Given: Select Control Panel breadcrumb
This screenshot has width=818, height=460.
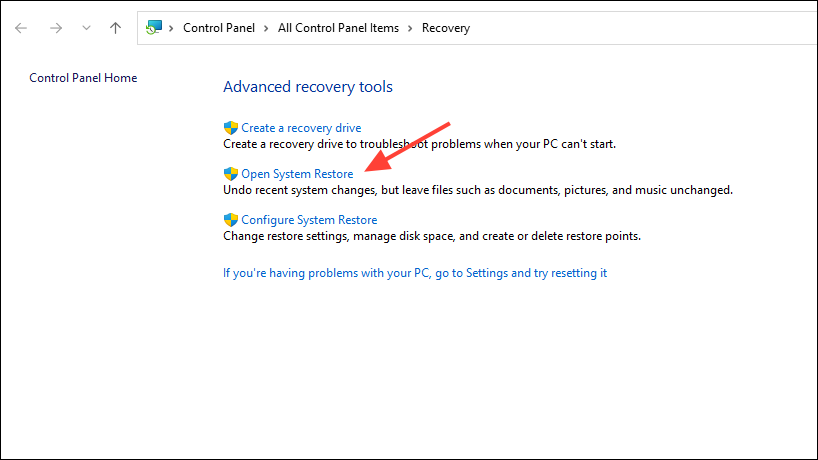Looking at the screenshot, I should (x=219, y=28).
